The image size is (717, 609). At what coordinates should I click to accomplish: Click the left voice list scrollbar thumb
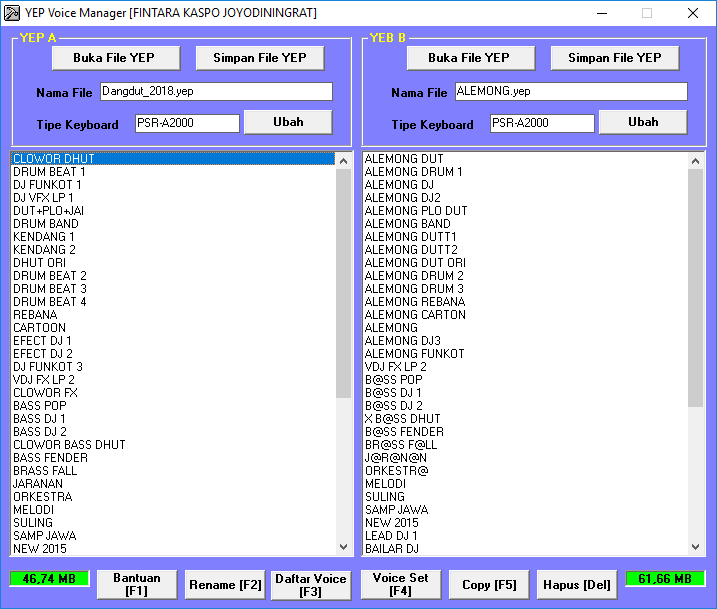[343, 283]
